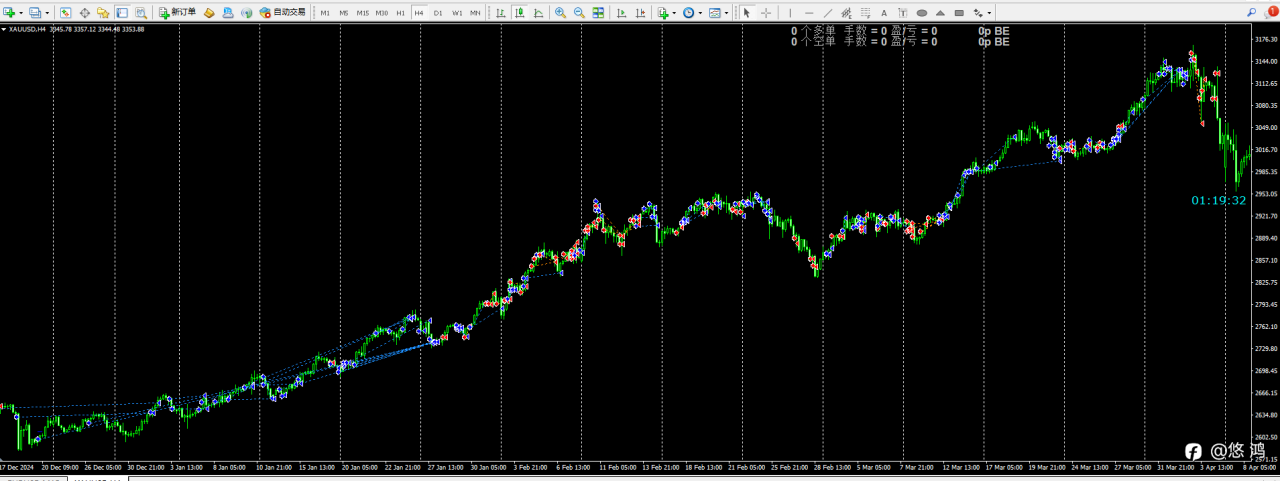Screen dimensions: 1280x481
Task: Select the triangle drawing tool
Action: [x=940, y=13]
